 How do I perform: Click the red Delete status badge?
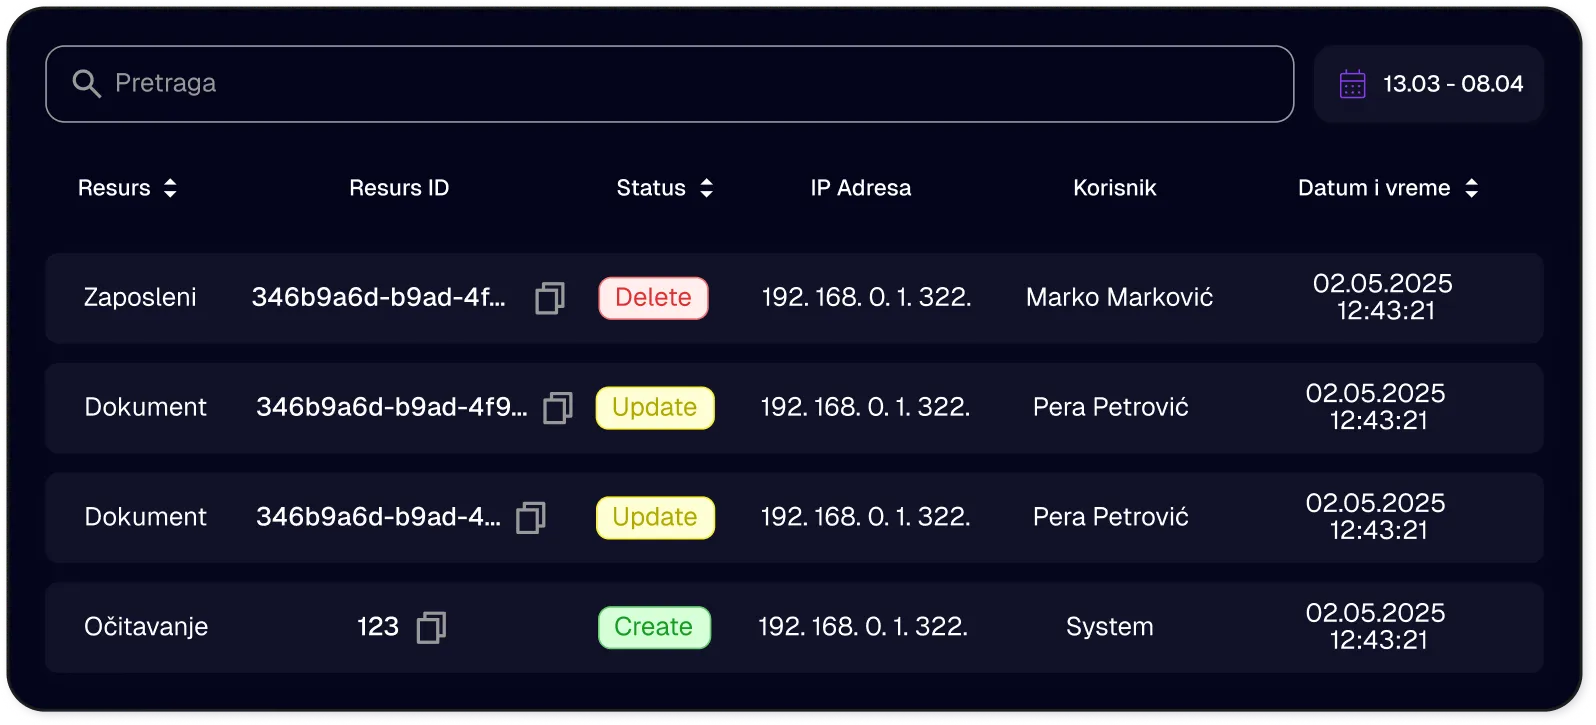tap(653, 298)
